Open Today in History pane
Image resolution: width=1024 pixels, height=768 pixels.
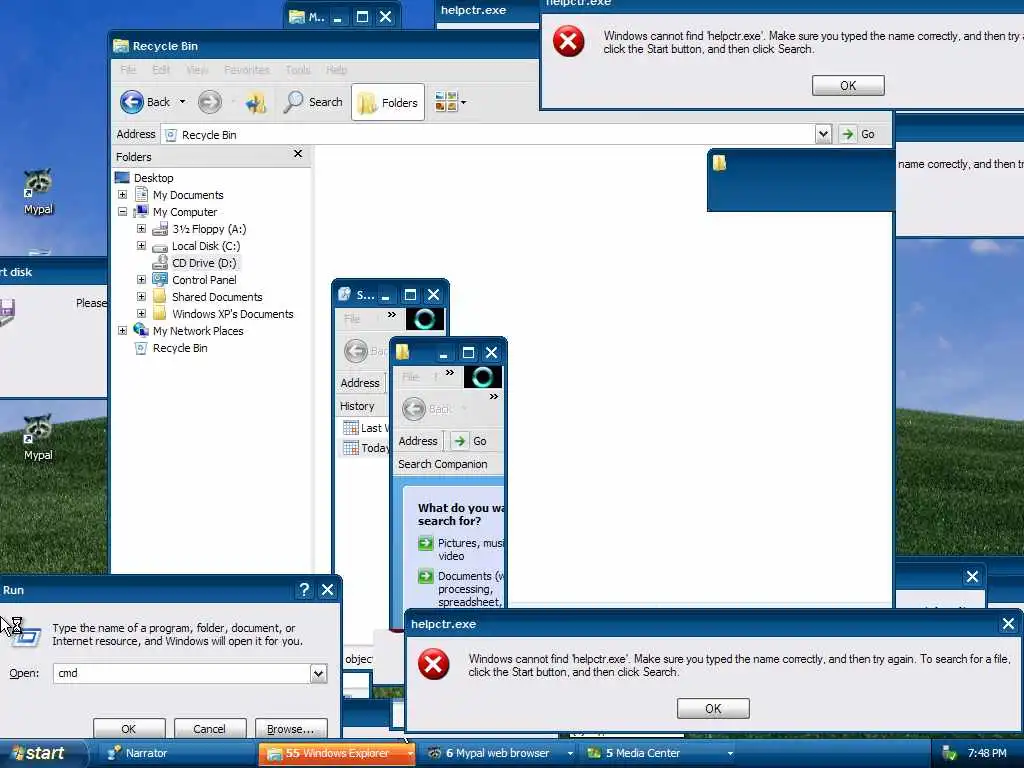(366, 448)
